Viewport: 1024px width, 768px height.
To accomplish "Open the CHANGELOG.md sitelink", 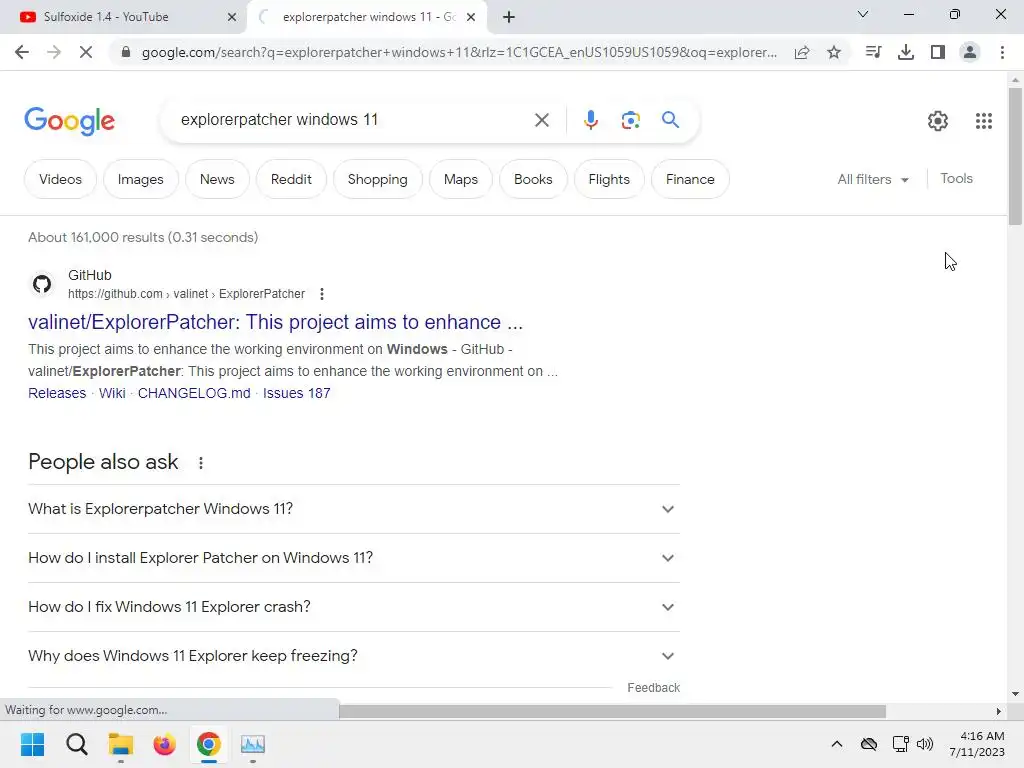I will (x=194, y=393).
